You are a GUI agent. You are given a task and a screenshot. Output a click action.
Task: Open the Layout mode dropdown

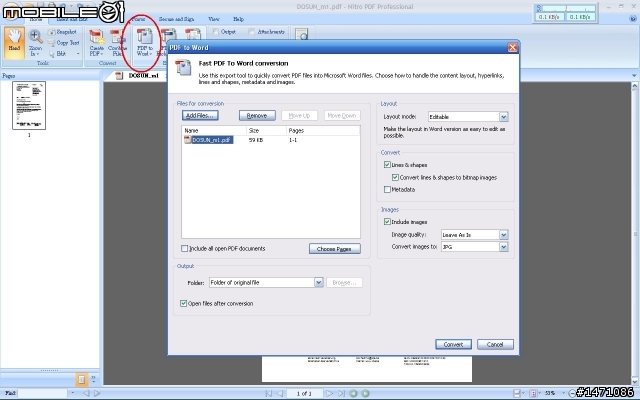pyautogui.click(x=504, y=117)
